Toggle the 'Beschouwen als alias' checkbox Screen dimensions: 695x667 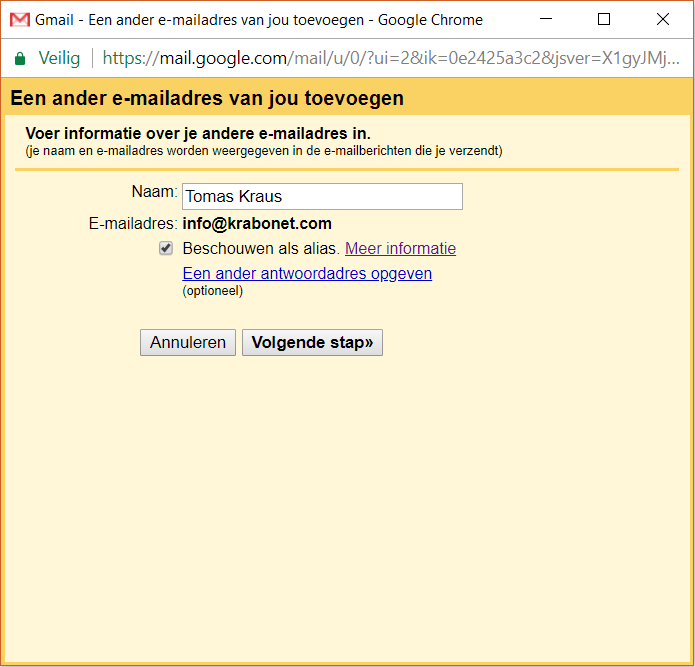[166, 249]
